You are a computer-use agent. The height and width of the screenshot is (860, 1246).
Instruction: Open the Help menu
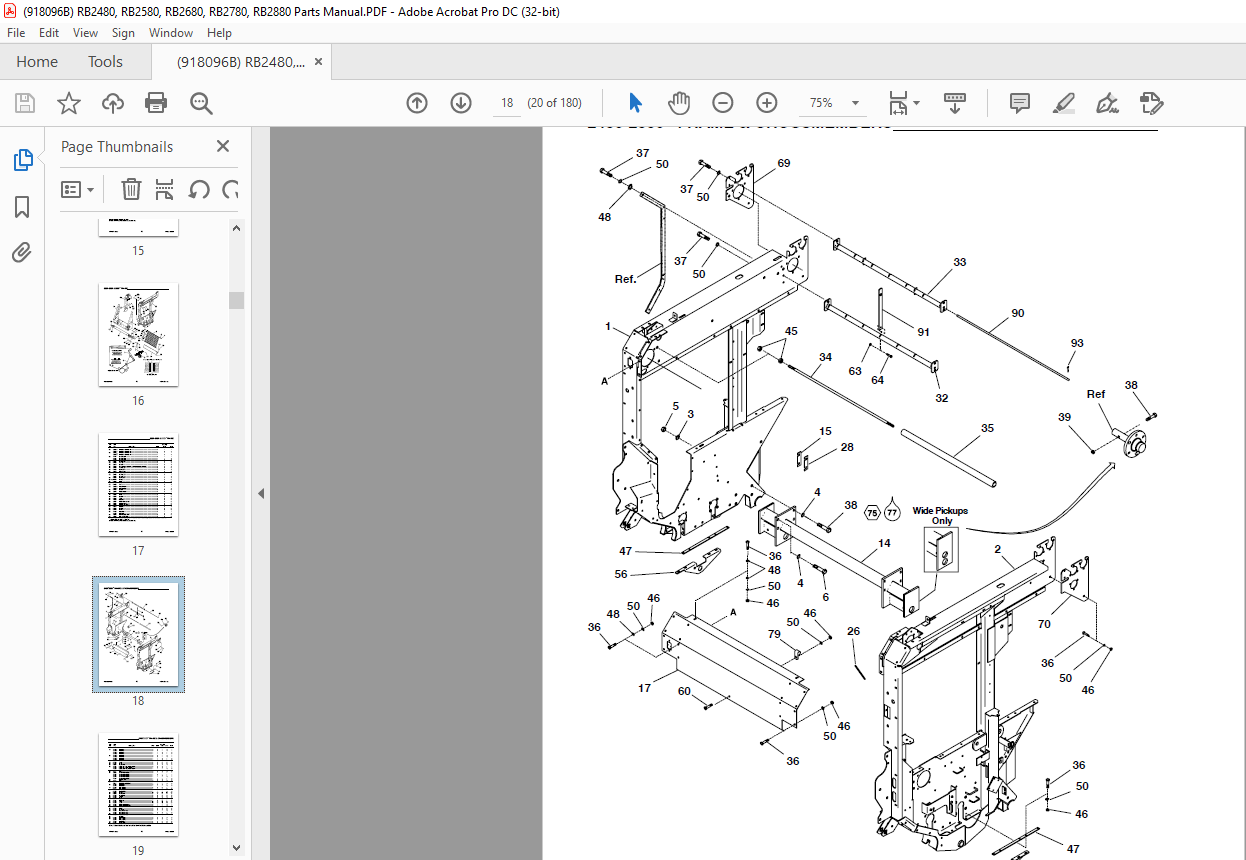click(x=219, y=33)
